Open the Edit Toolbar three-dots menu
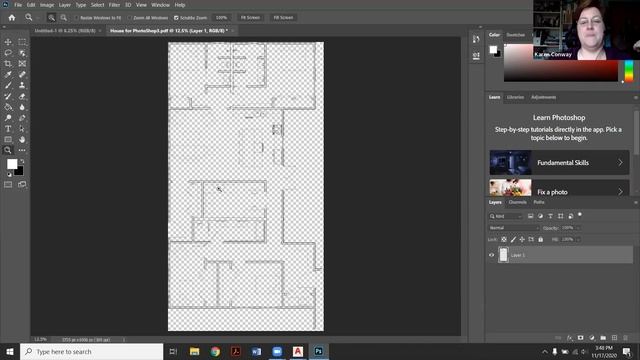The width and height of the screenshot is (640, 360). click(x=22, y=150)
